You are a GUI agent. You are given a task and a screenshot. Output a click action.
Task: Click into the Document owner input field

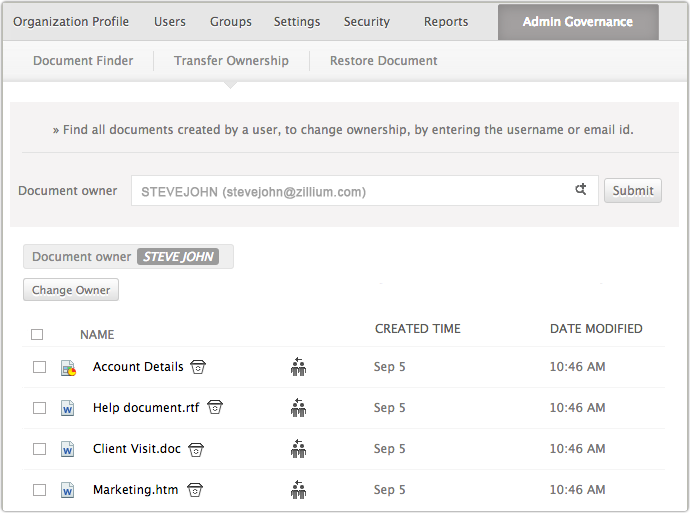pos(350,191)
